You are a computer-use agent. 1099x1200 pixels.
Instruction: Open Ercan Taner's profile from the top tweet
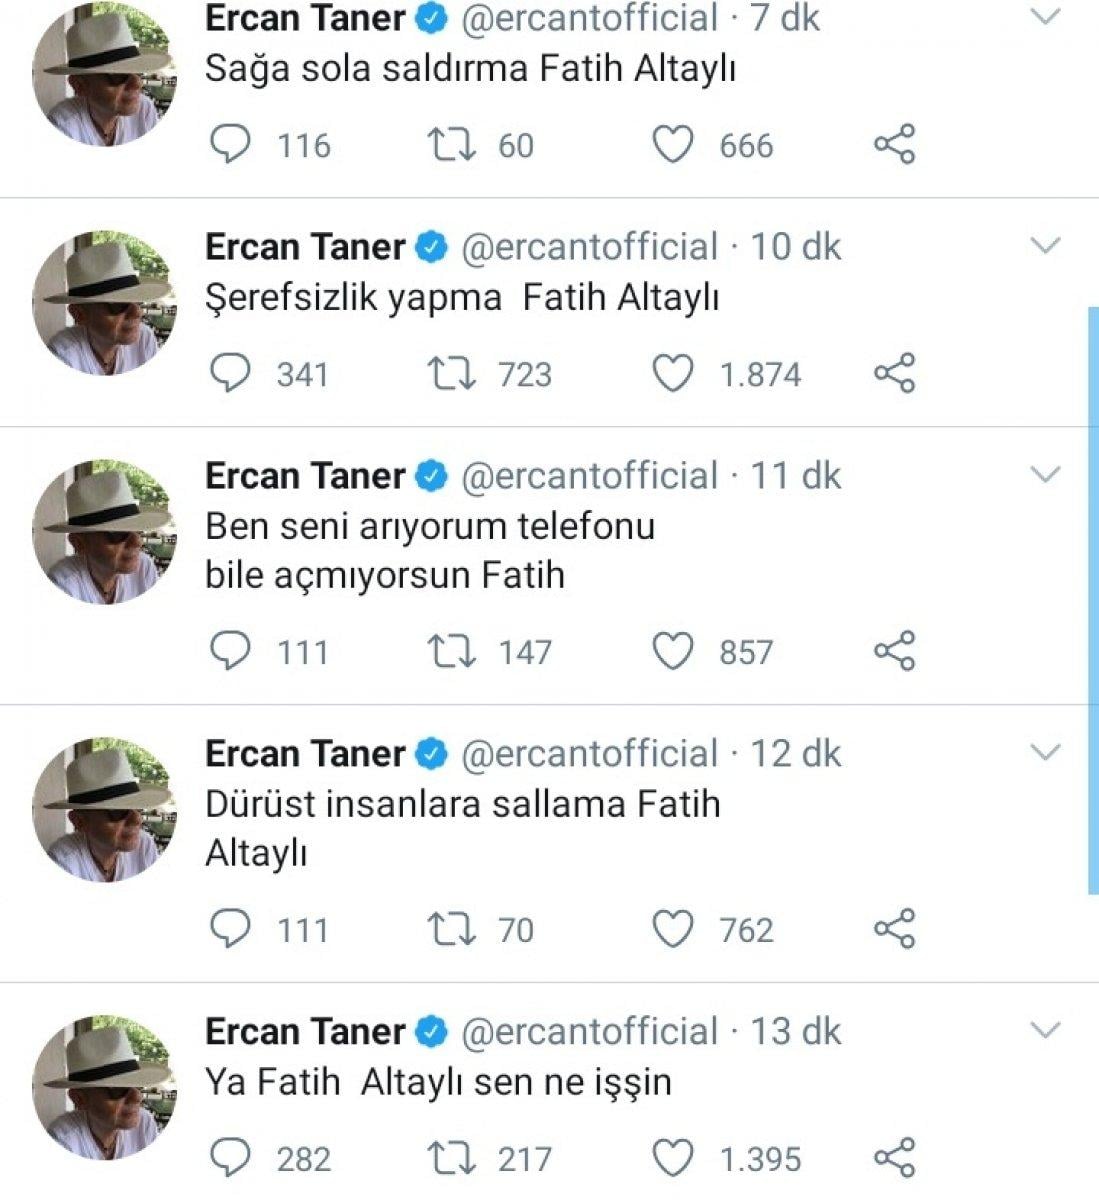[305, 17]
